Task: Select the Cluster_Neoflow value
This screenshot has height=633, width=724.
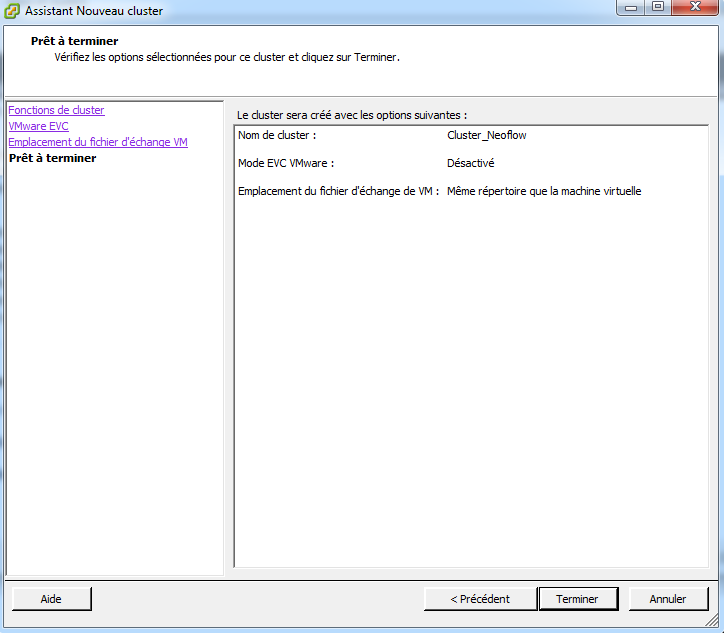Action: coord(487,135)
